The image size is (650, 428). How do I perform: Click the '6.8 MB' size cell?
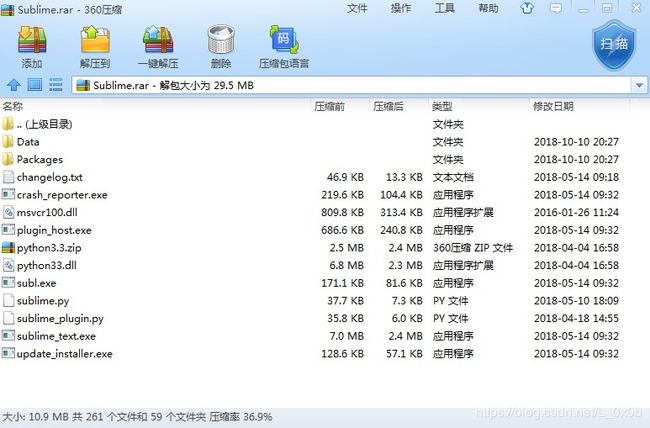(347, 265)
